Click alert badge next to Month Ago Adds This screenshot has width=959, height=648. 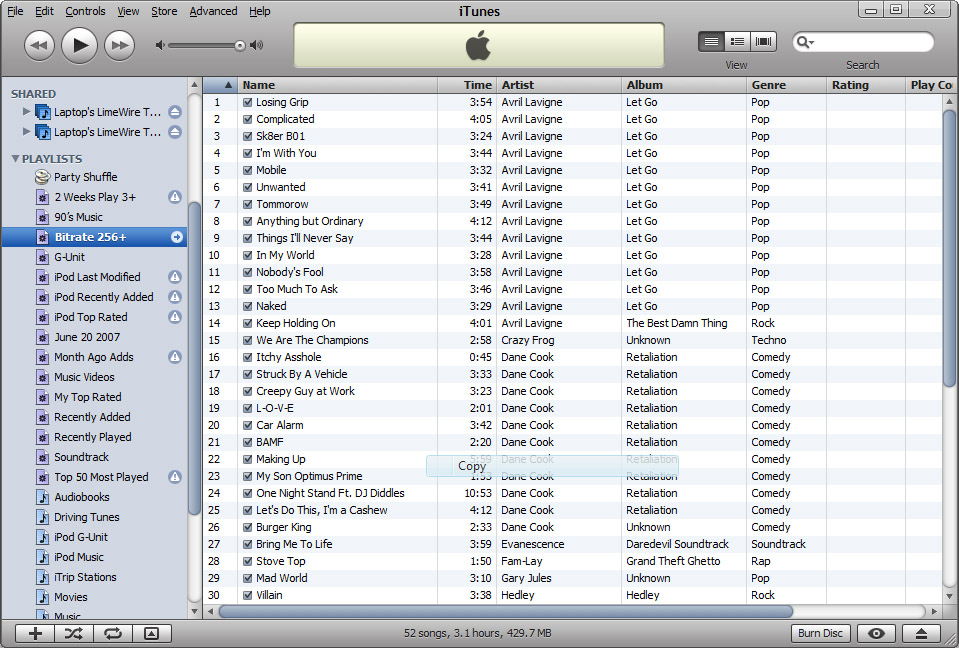[x=175, y=357]
